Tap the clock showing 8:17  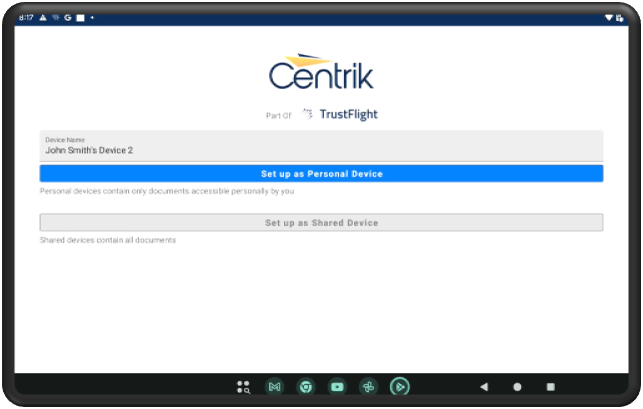(x=26, y=18)
